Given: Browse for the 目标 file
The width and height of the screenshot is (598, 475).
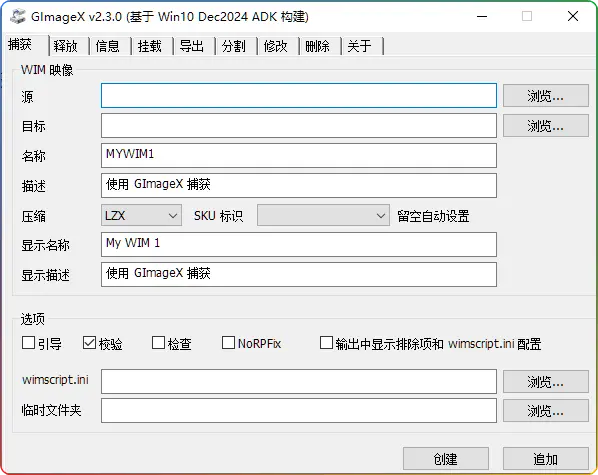Looking at the screenshot, I should pos(546,126).
